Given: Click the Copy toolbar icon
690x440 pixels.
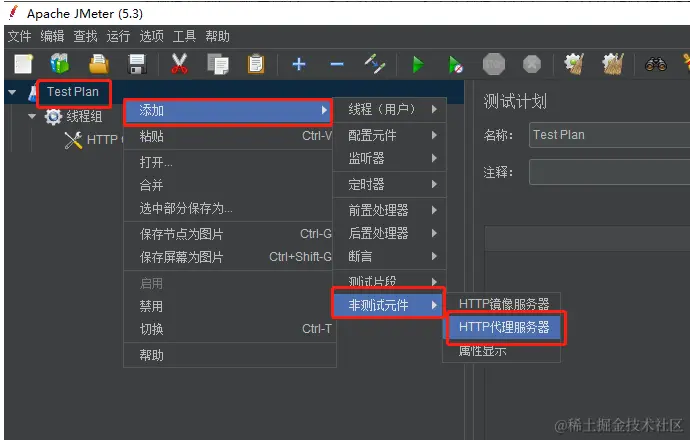Looking at the screenshot, I should tap(218, 64).
